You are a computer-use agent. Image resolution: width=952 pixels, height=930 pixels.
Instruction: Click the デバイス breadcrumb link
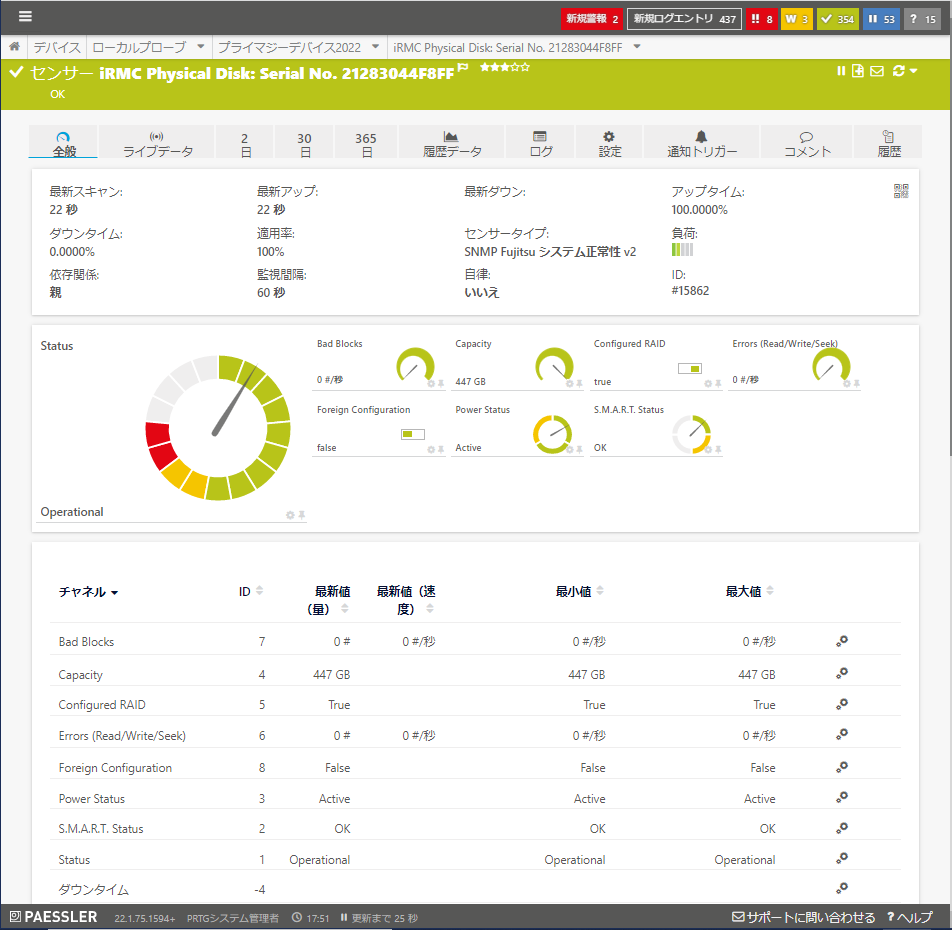[x=56, y=47]
